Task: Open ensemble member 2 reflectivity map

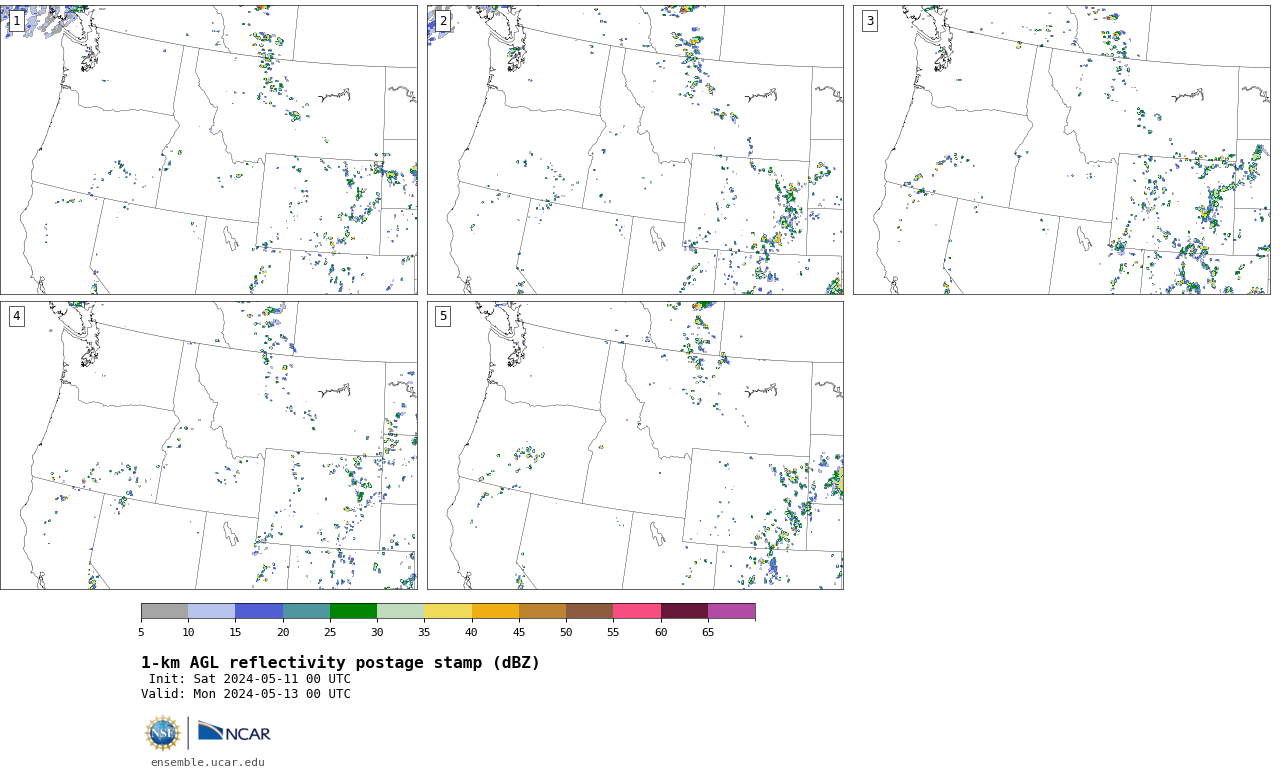Action: click(635, 150)
